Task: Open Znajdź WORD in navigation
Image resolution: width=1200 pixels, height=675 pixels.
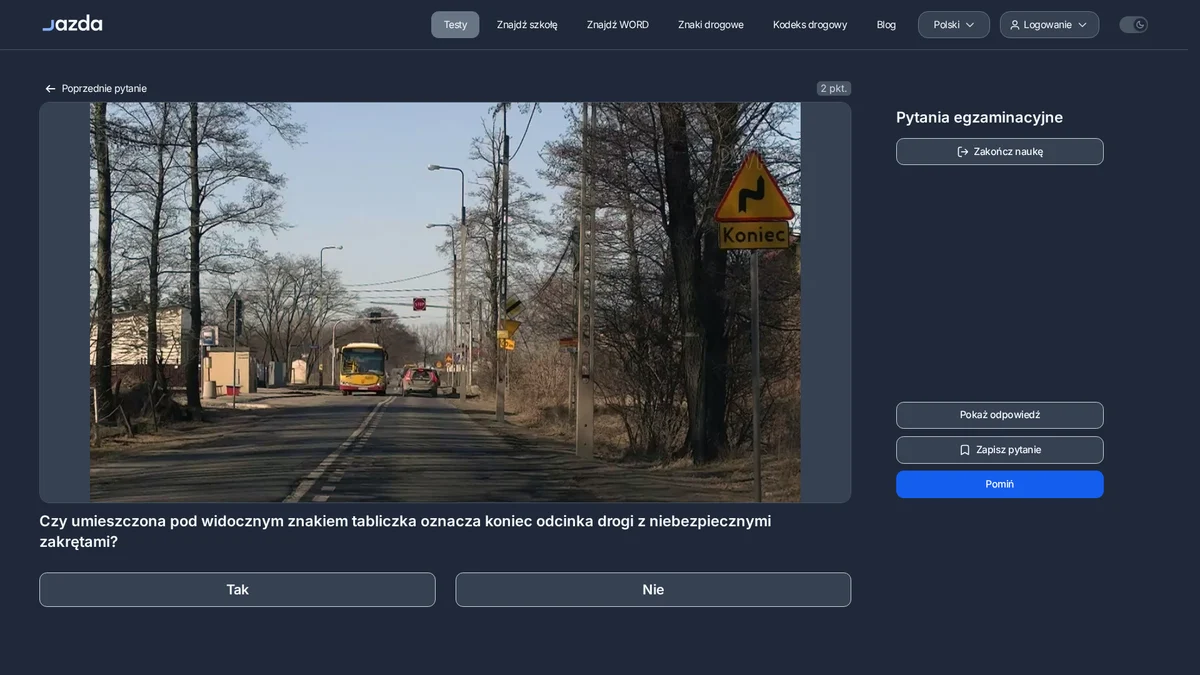Action: point(618,25)
